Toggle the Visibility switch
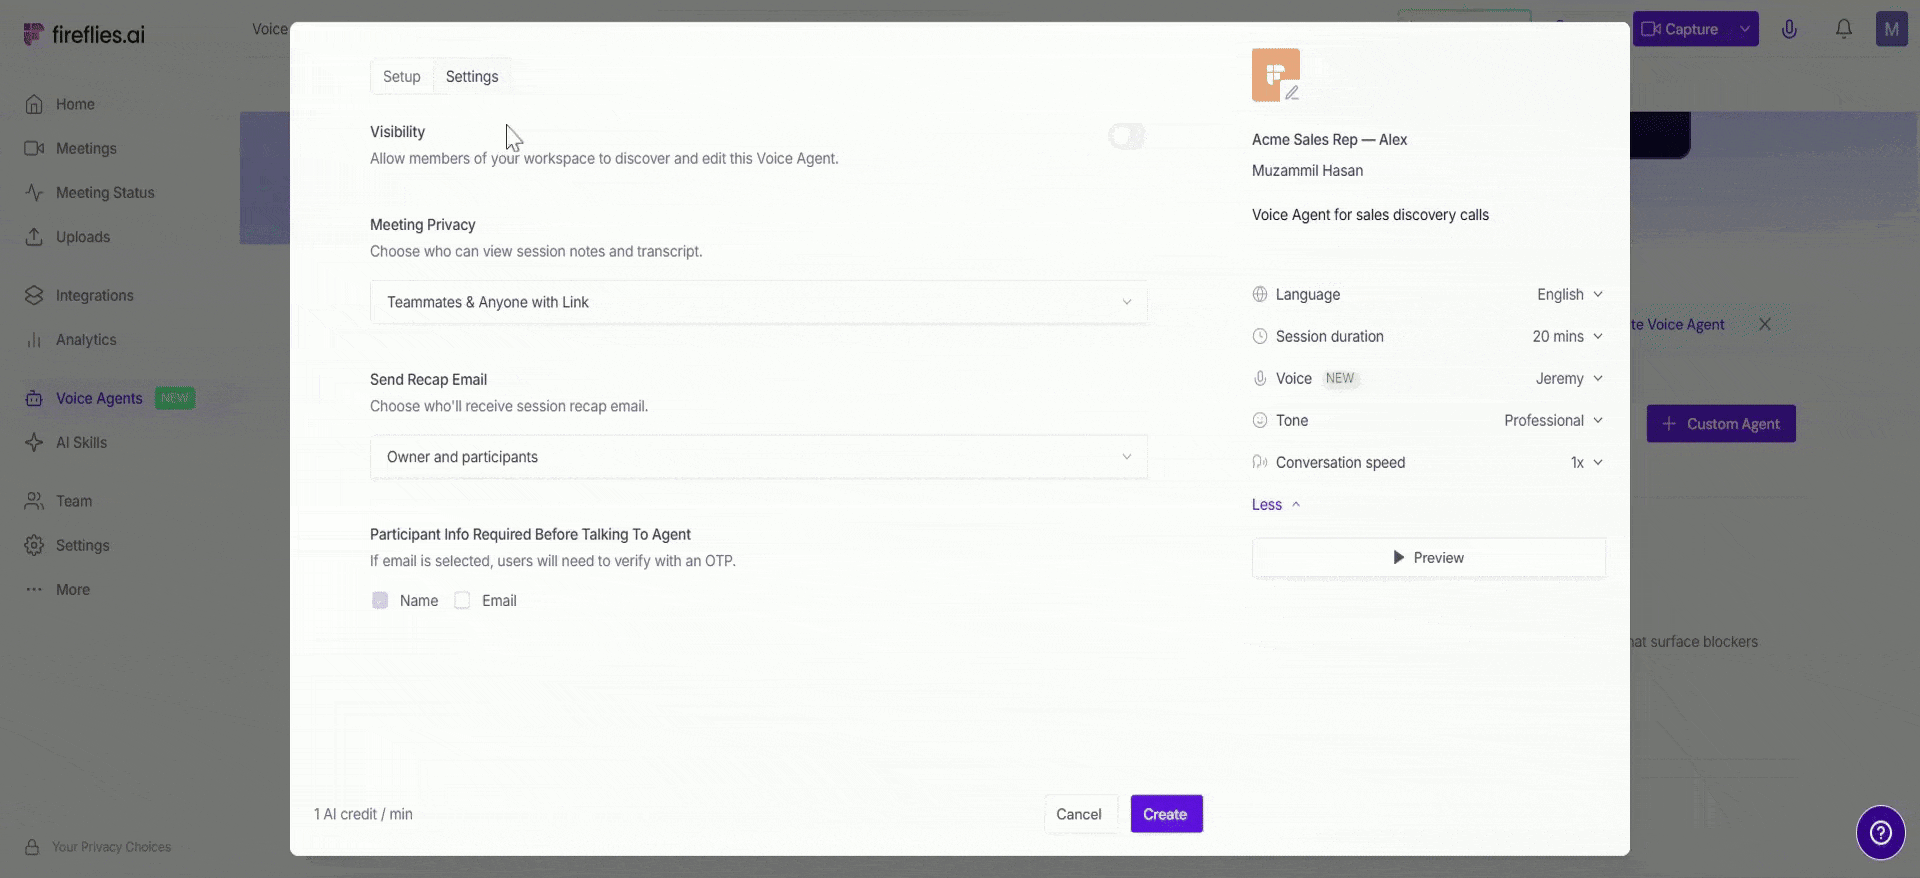 (1127, 136)
